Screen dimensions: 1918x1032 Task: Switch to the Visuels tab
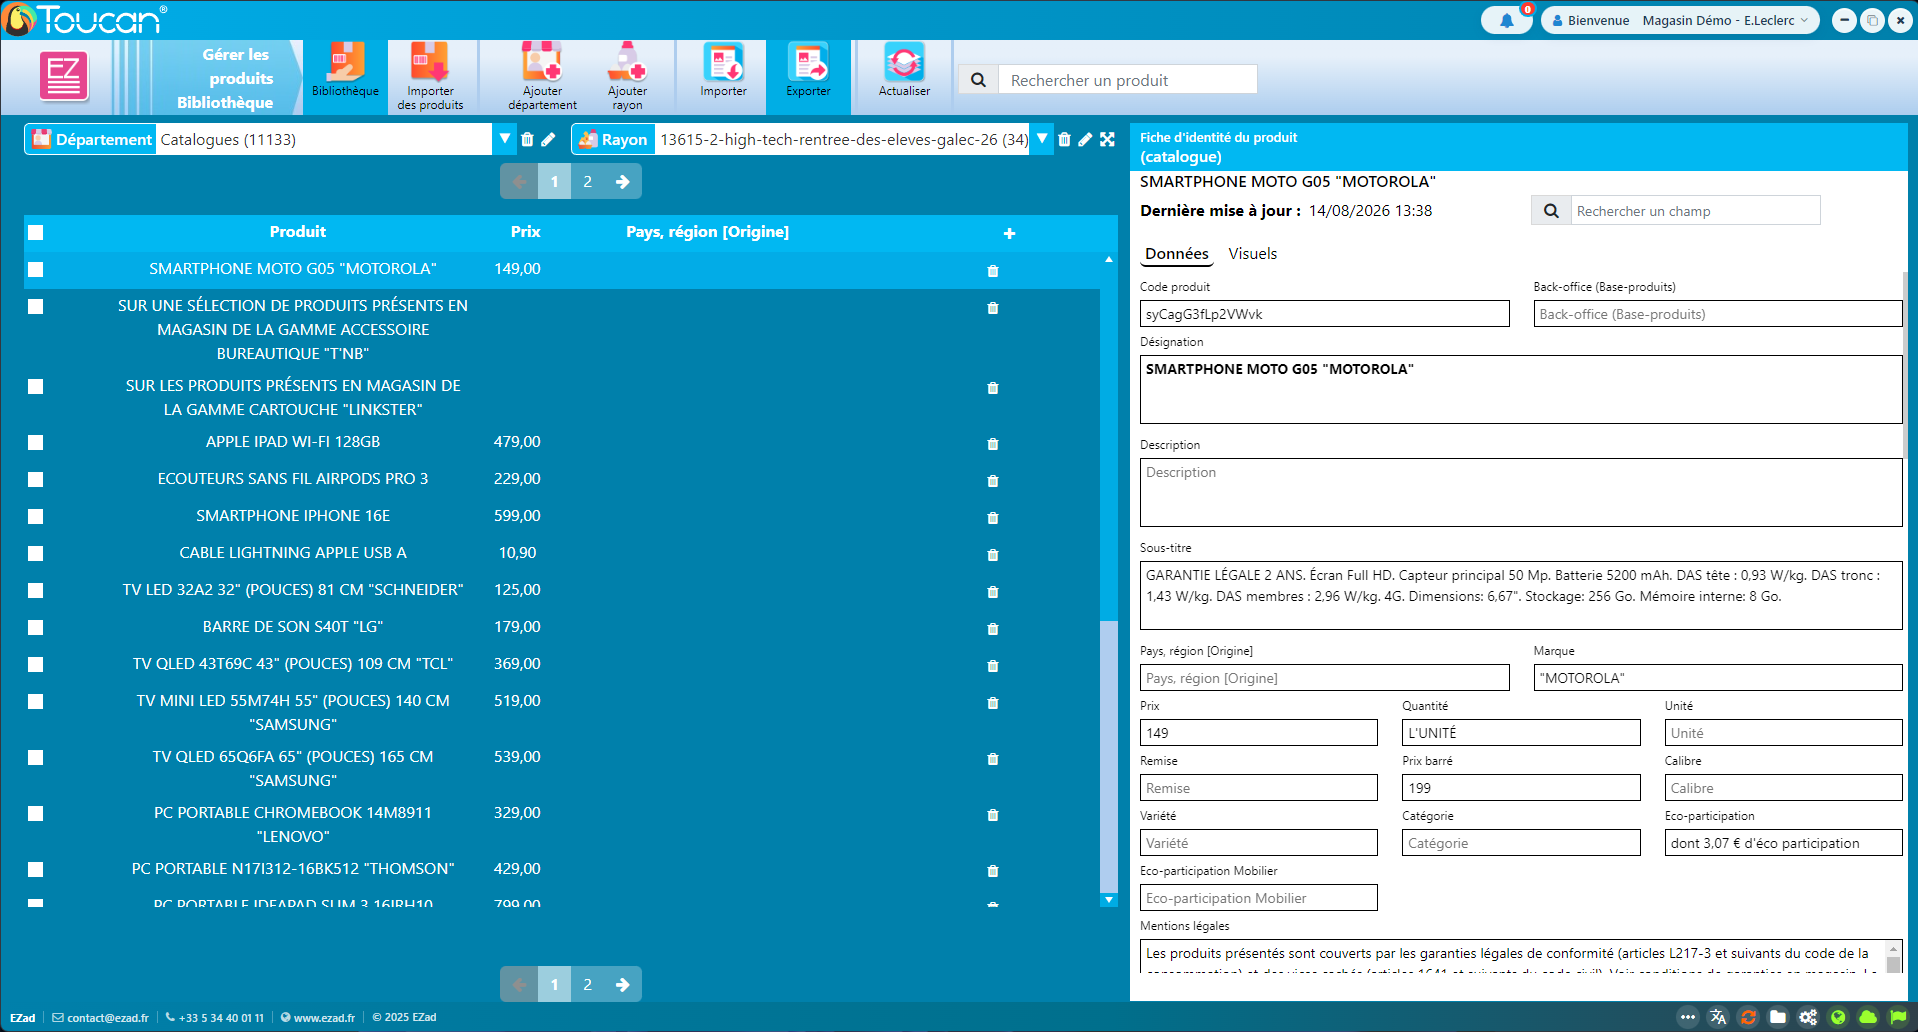[x=1252, y=254]
